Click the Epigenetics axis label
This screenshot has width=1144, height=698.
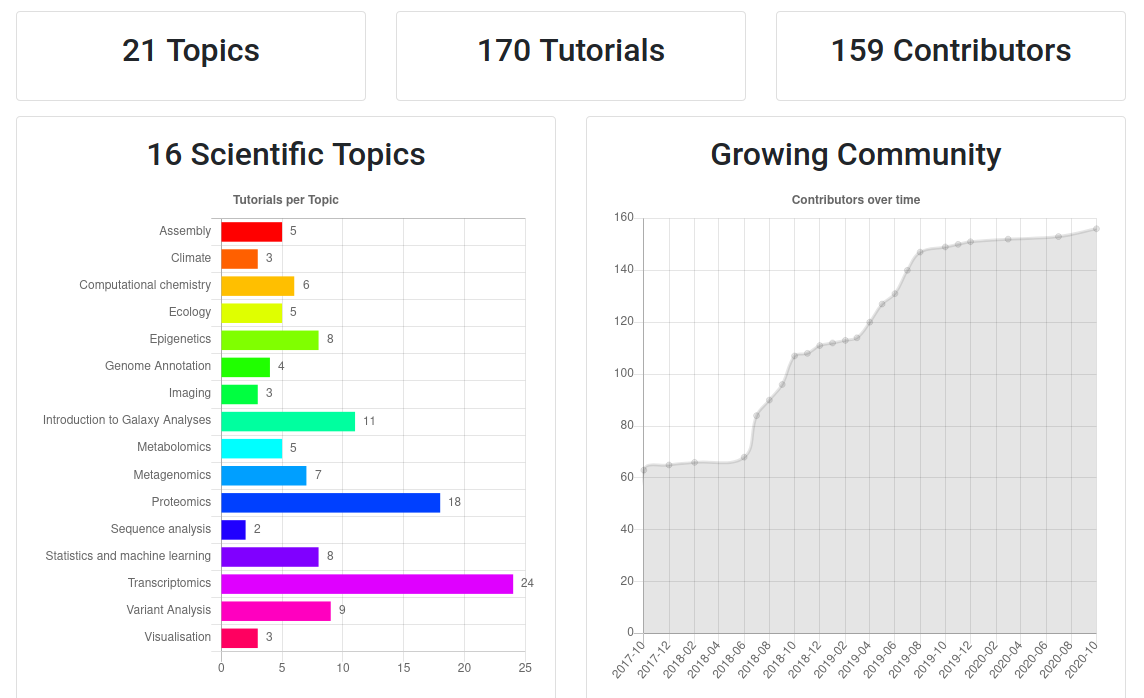pyautogui.click(x=179, y=339)
